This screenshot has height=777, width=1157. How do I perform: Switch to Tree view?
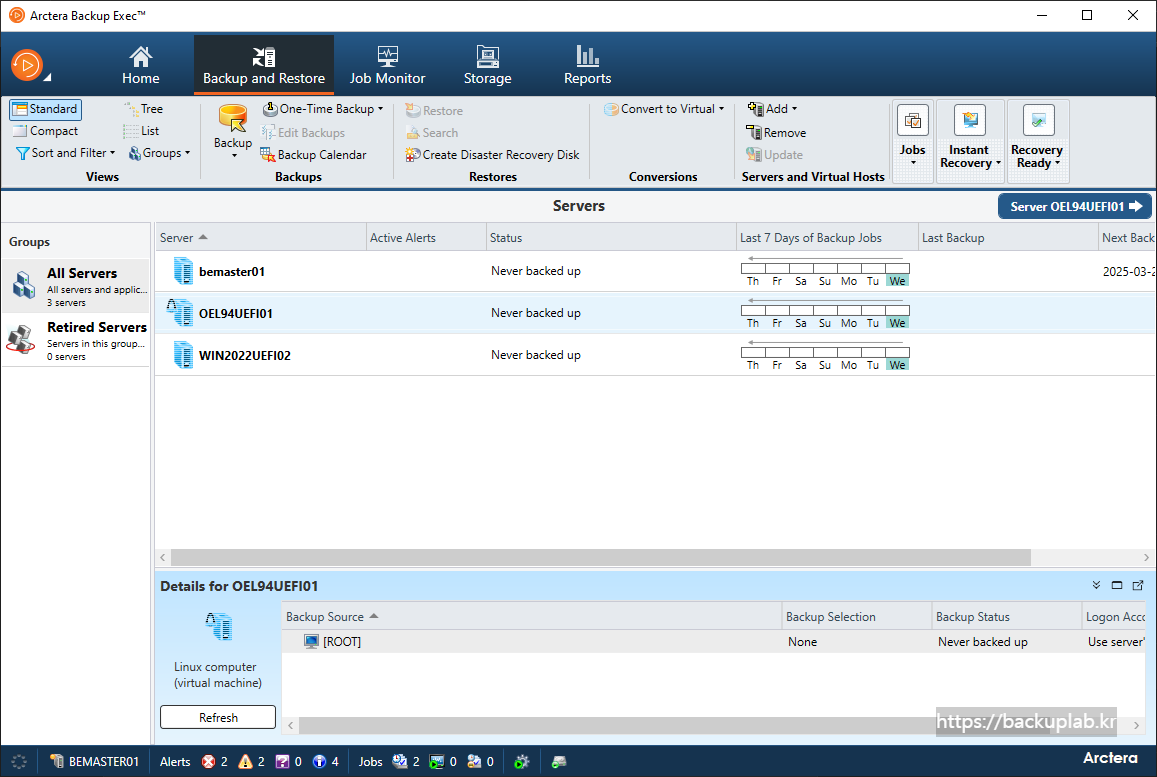[143, 109]
